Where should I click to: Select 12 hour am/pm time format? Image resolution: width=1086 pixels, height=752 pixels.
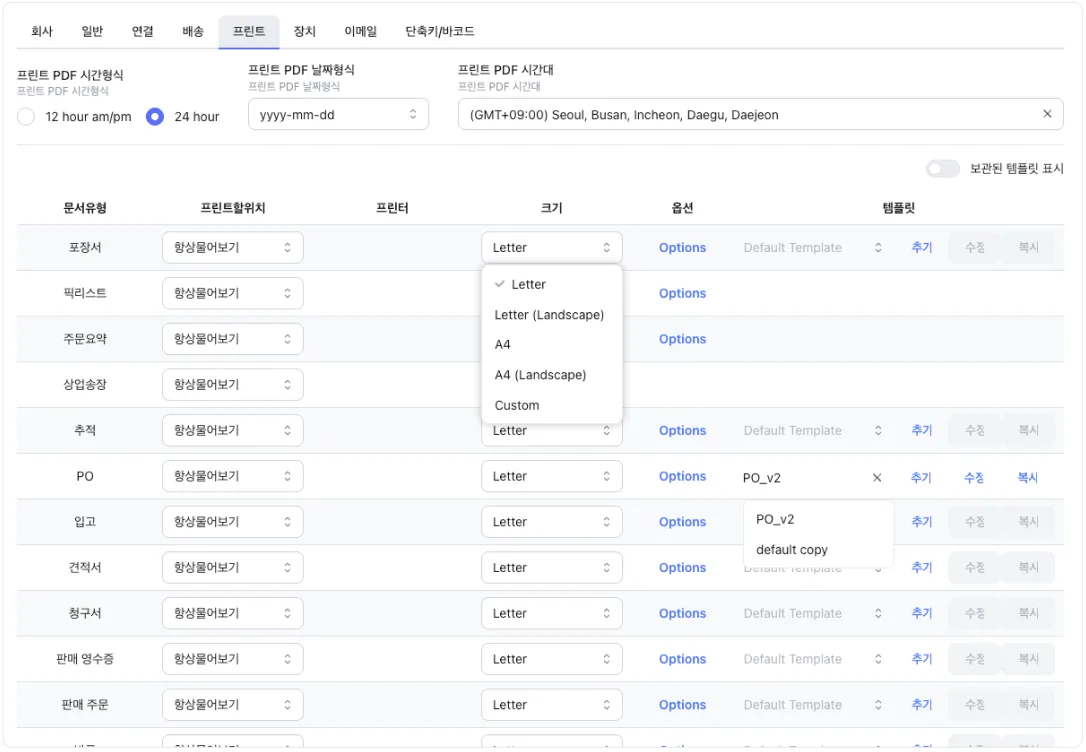[x=26, y=117]
